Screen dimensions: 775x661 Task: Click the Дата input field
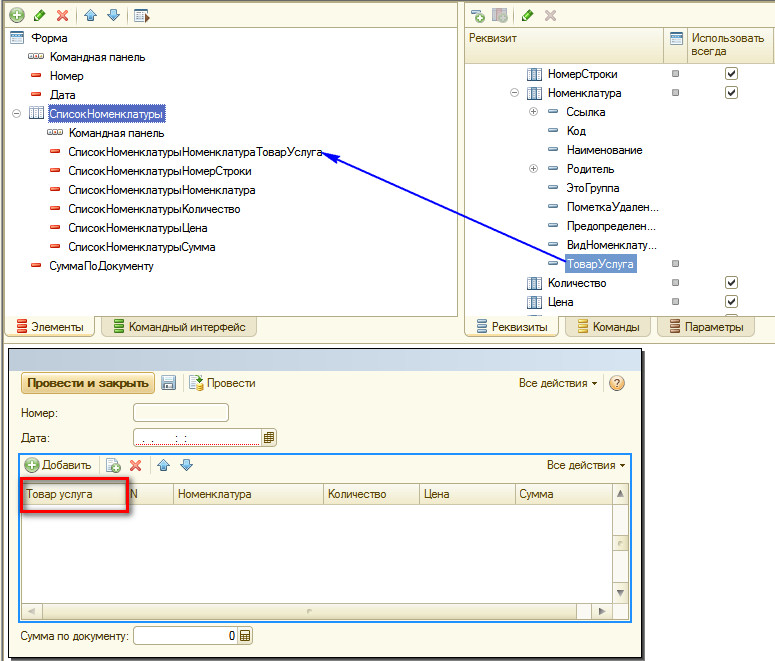[198, 438]
